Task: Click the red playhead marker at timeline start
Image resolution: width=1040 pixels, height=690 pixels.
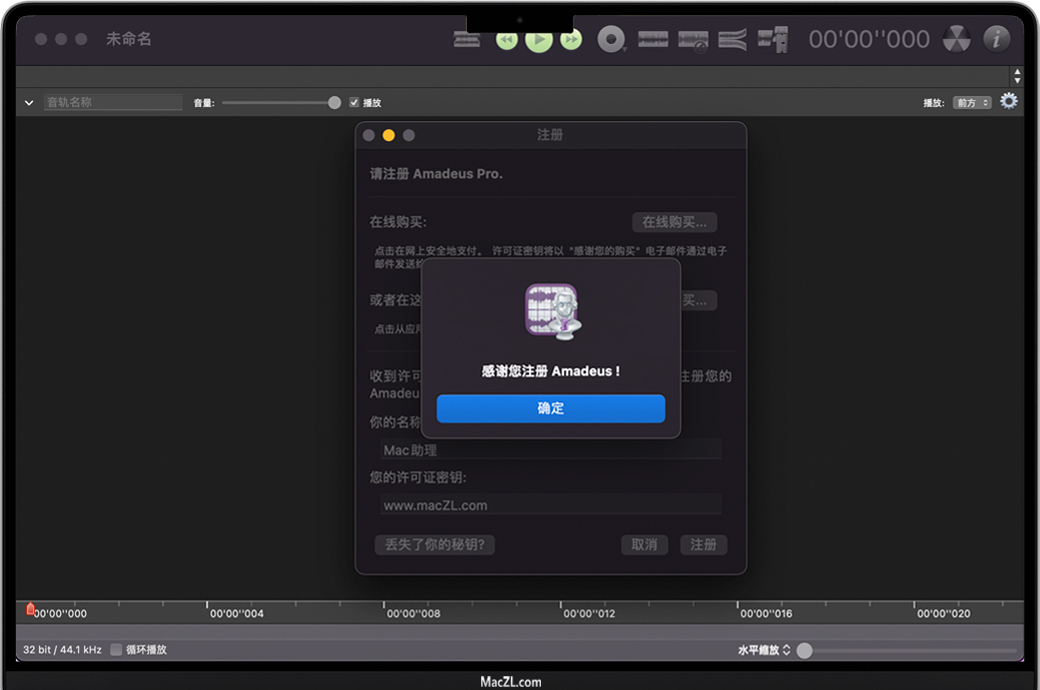Action: click(31, 608)
